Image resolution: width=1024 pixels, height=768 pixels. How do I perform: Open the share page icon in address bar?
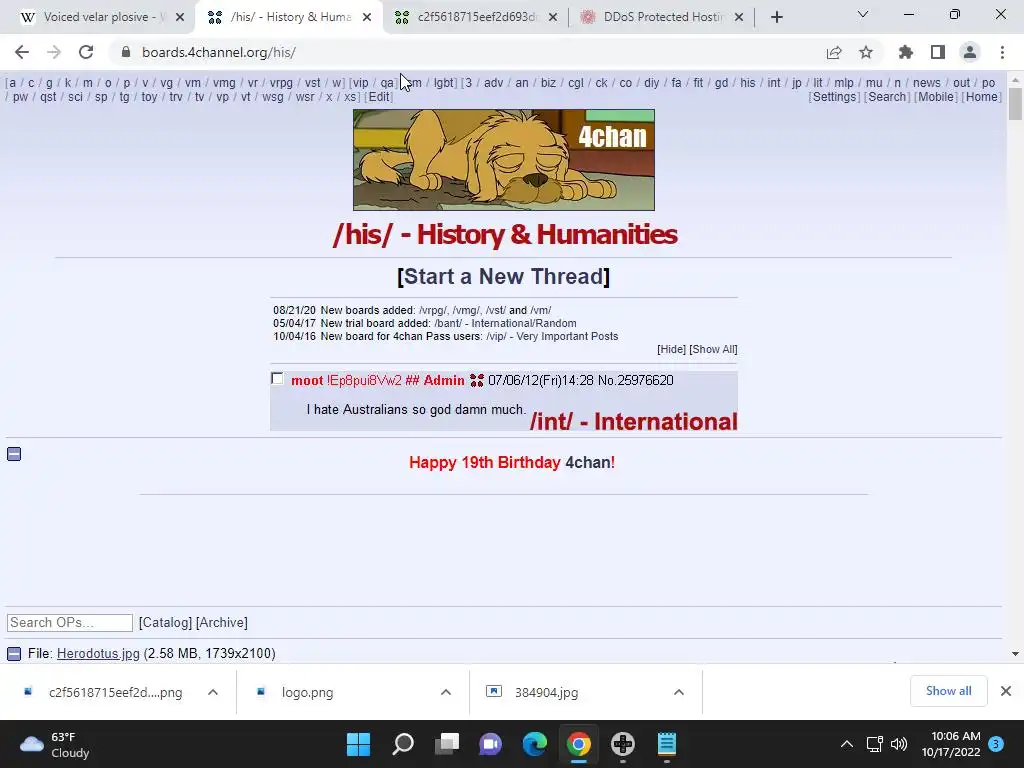pos(834,52)
